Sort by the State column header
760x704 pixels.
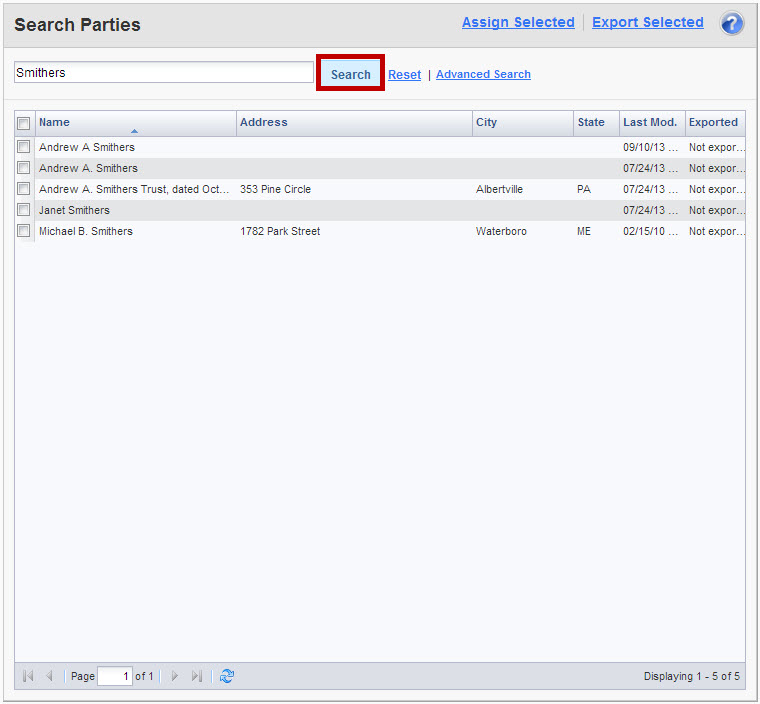click(x=597, y=123)
